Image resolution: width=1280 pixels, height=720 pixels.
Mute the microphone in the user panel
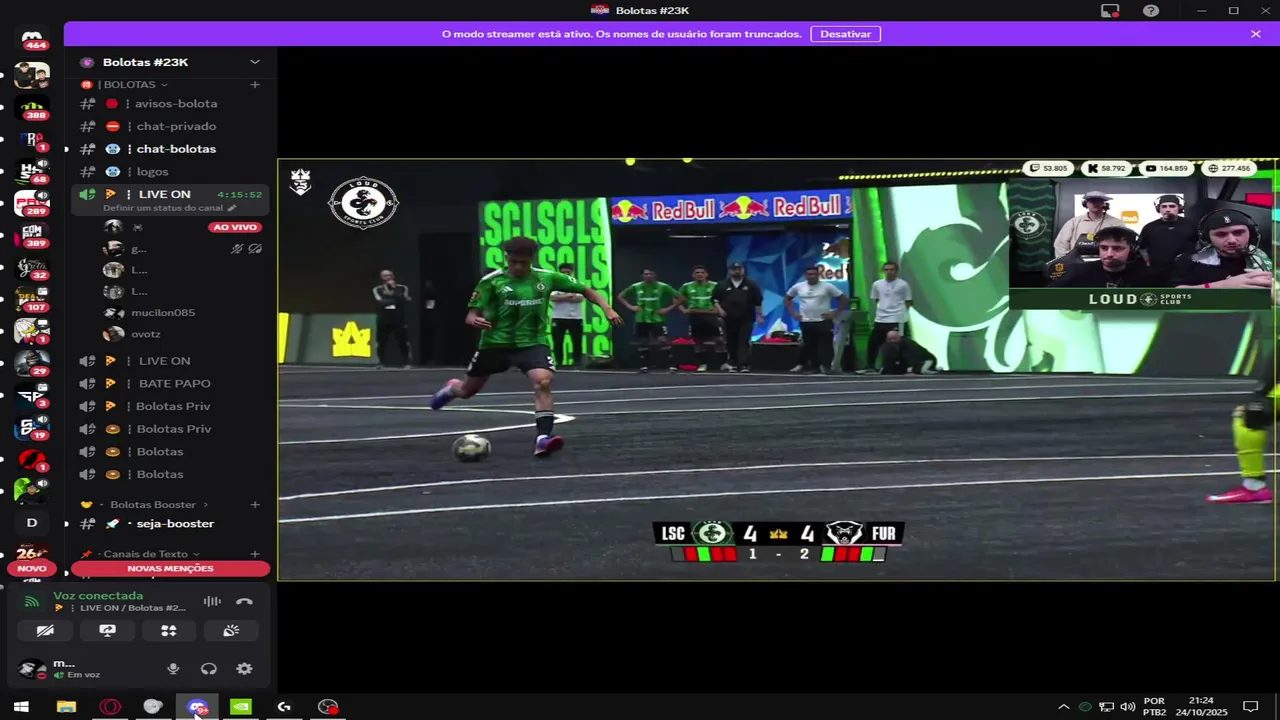point(173,669)
